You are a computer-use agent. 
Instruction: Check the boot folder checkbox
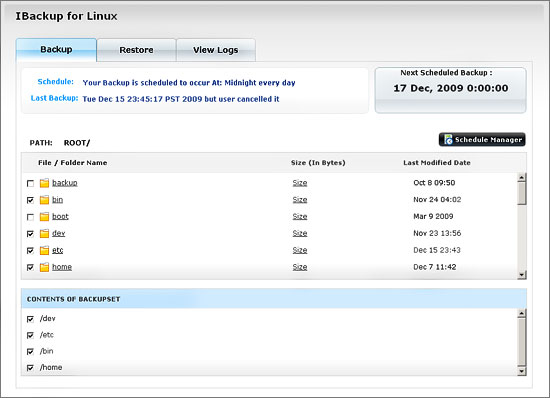click(x=31, y=217)
